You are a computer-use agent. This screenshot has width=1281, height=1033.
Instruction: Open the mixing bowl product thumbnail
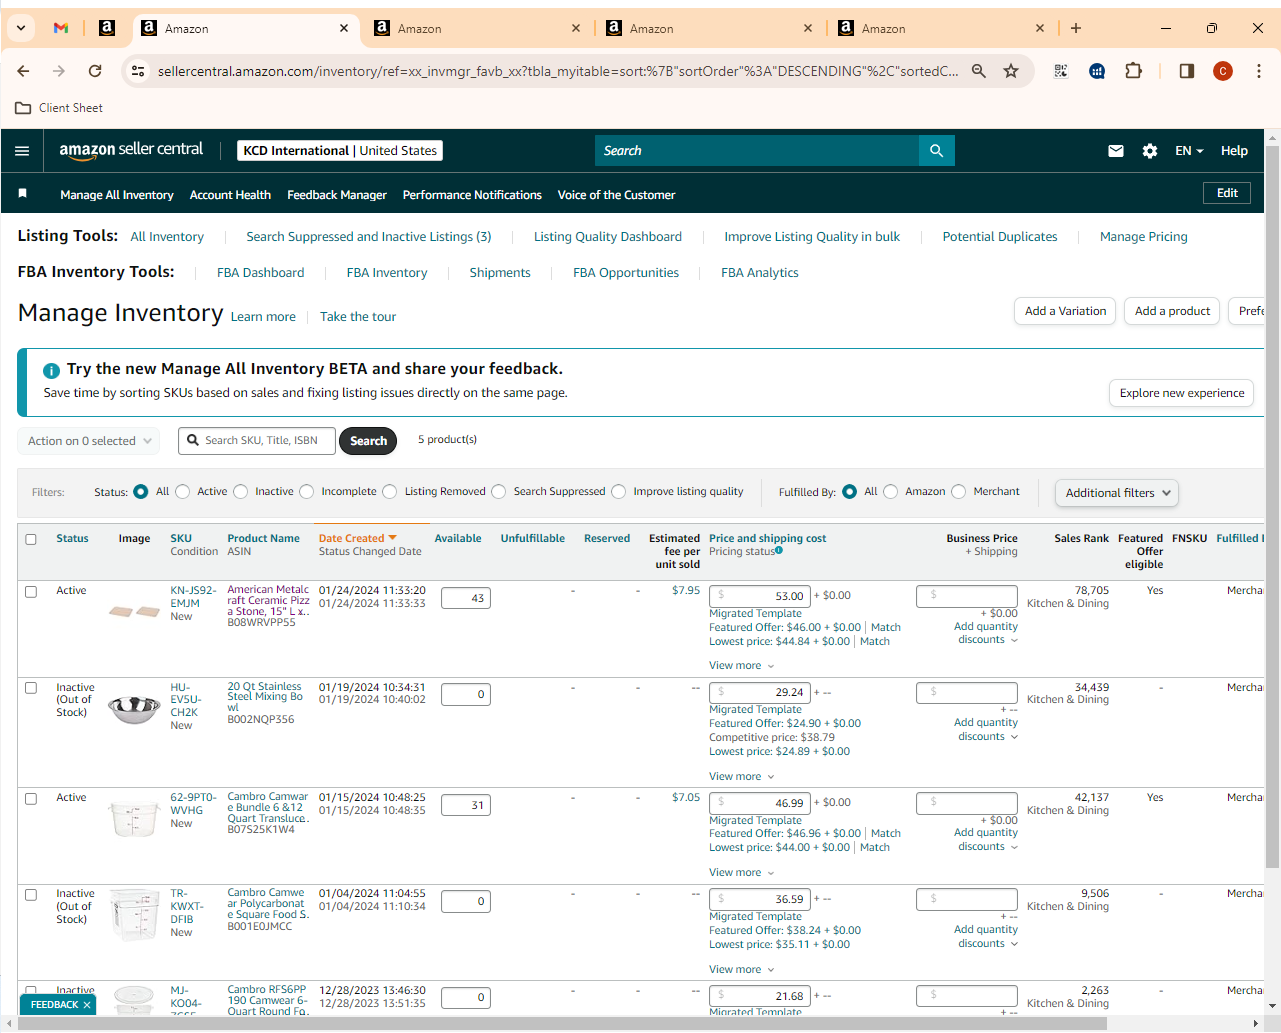point(134,709)
